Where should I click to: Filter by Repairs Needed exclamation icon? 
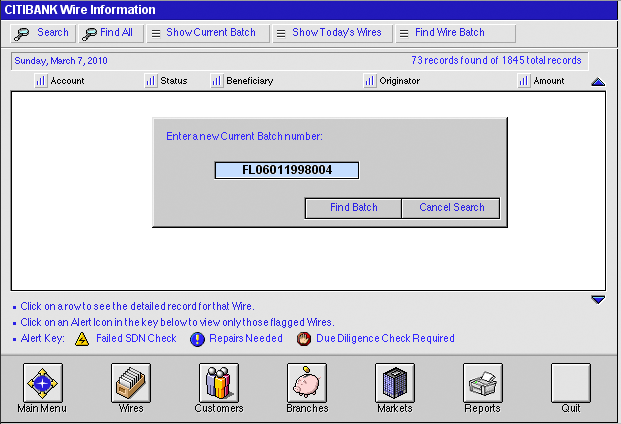(x=197, y=339)
